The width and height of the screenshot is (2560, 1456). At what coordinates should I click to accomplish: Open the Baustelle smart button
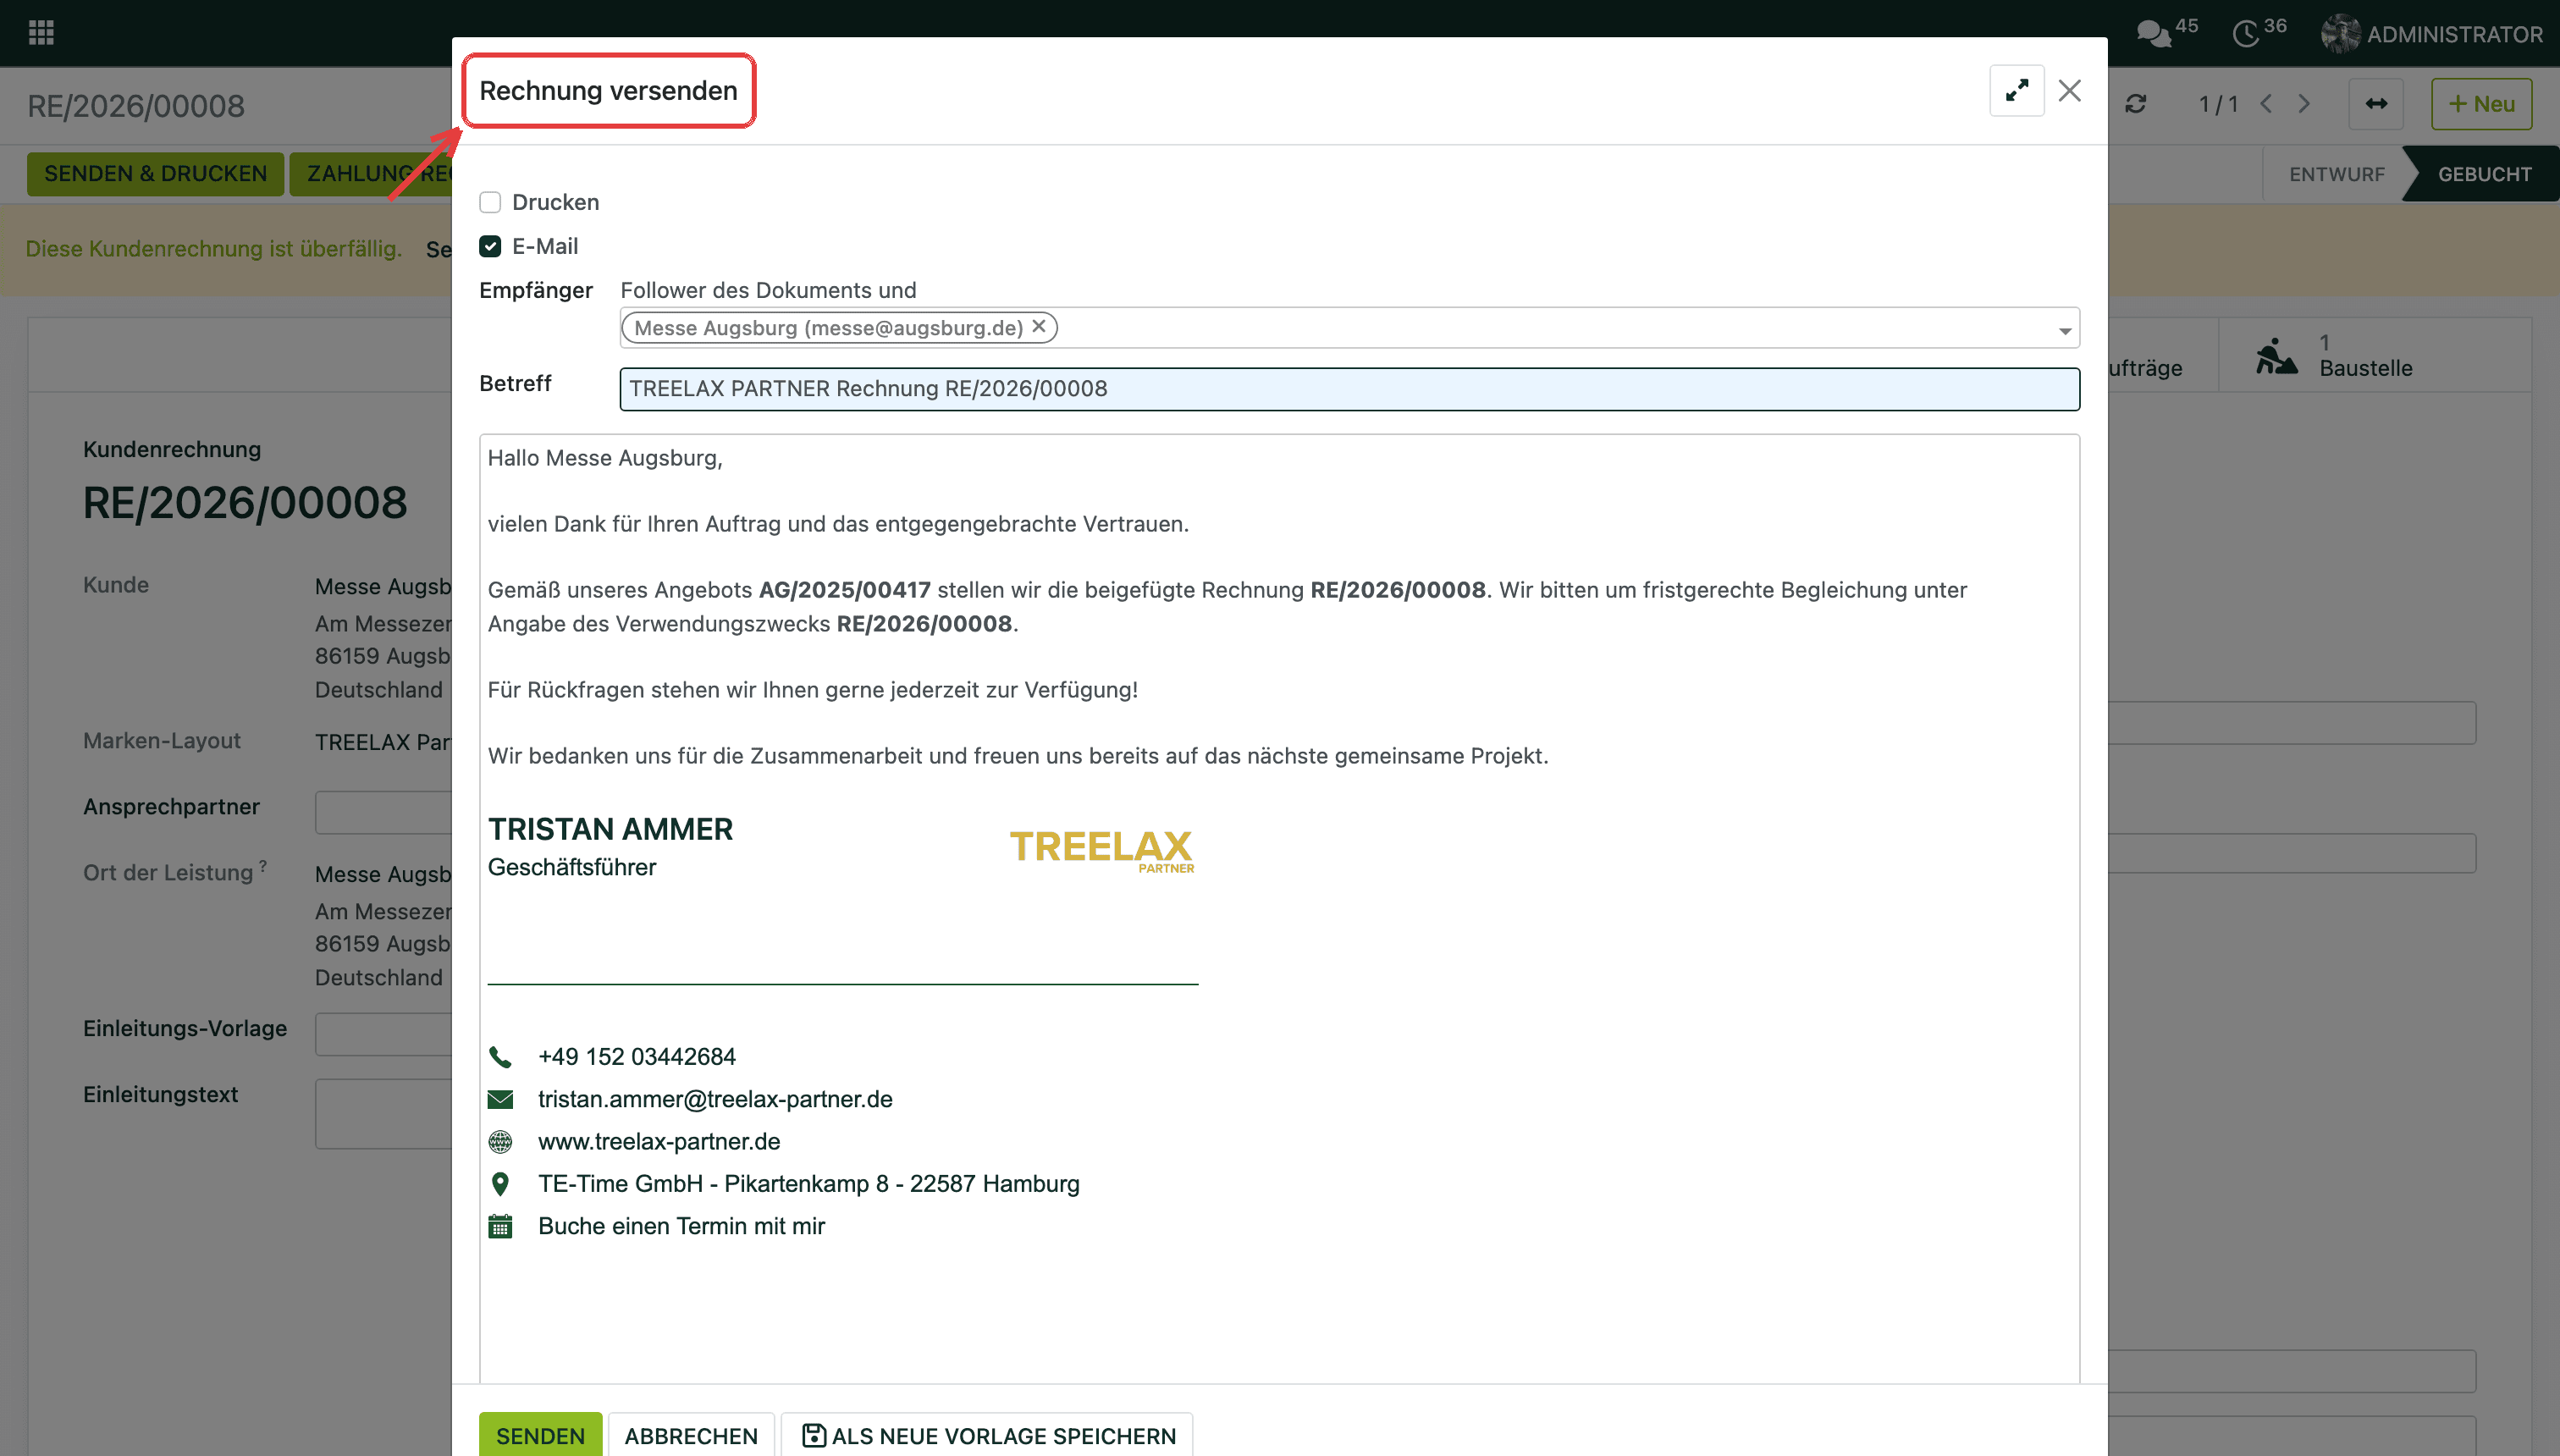pyautogui.click(x=2374, y=356)
